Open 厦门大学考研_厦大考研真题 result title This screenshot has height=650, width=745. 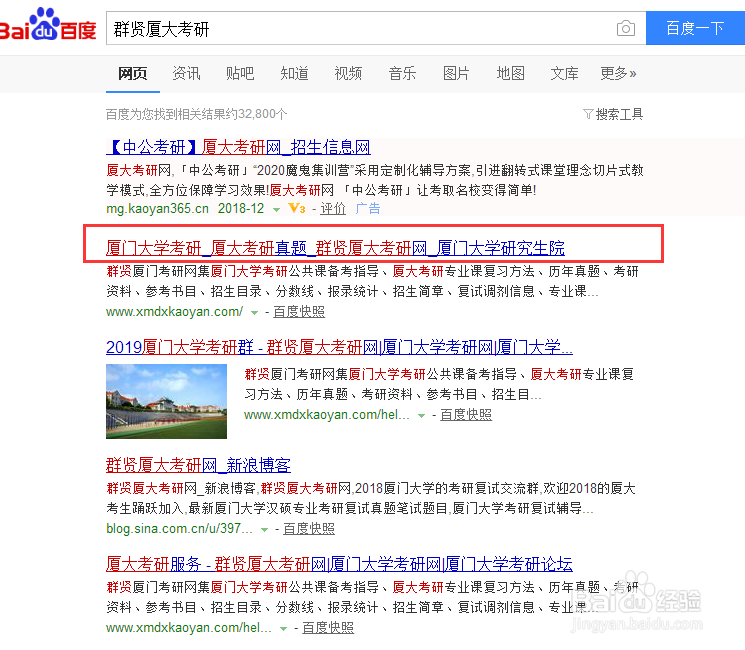coord(335,248)
